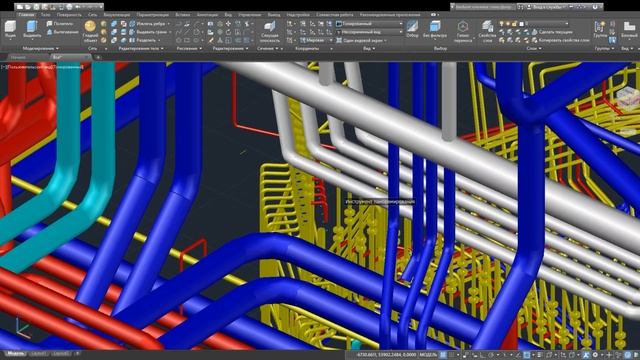Open the visual style (Тонированный) dropdown

pos(369,24)
